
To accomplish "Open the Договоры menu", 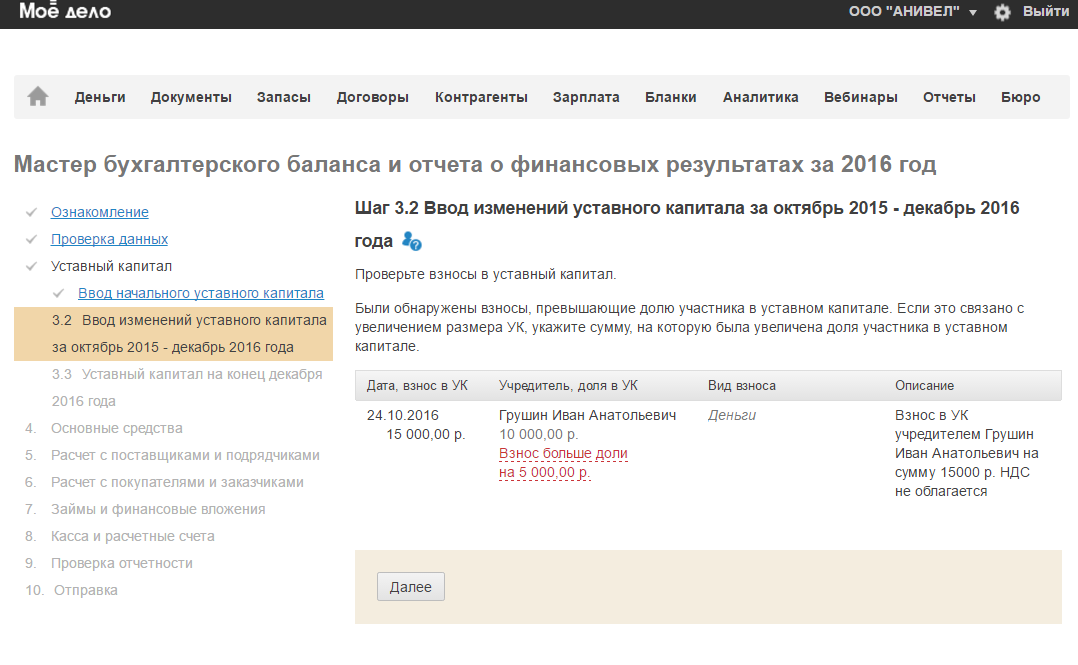I will [373, 97].
